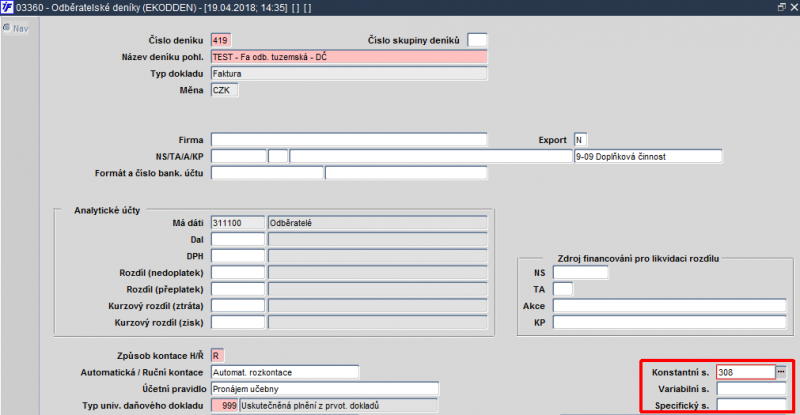Click the Typ dokladu field showing Faktura
This screenshot has height=415, width=800.
[349, 74]
